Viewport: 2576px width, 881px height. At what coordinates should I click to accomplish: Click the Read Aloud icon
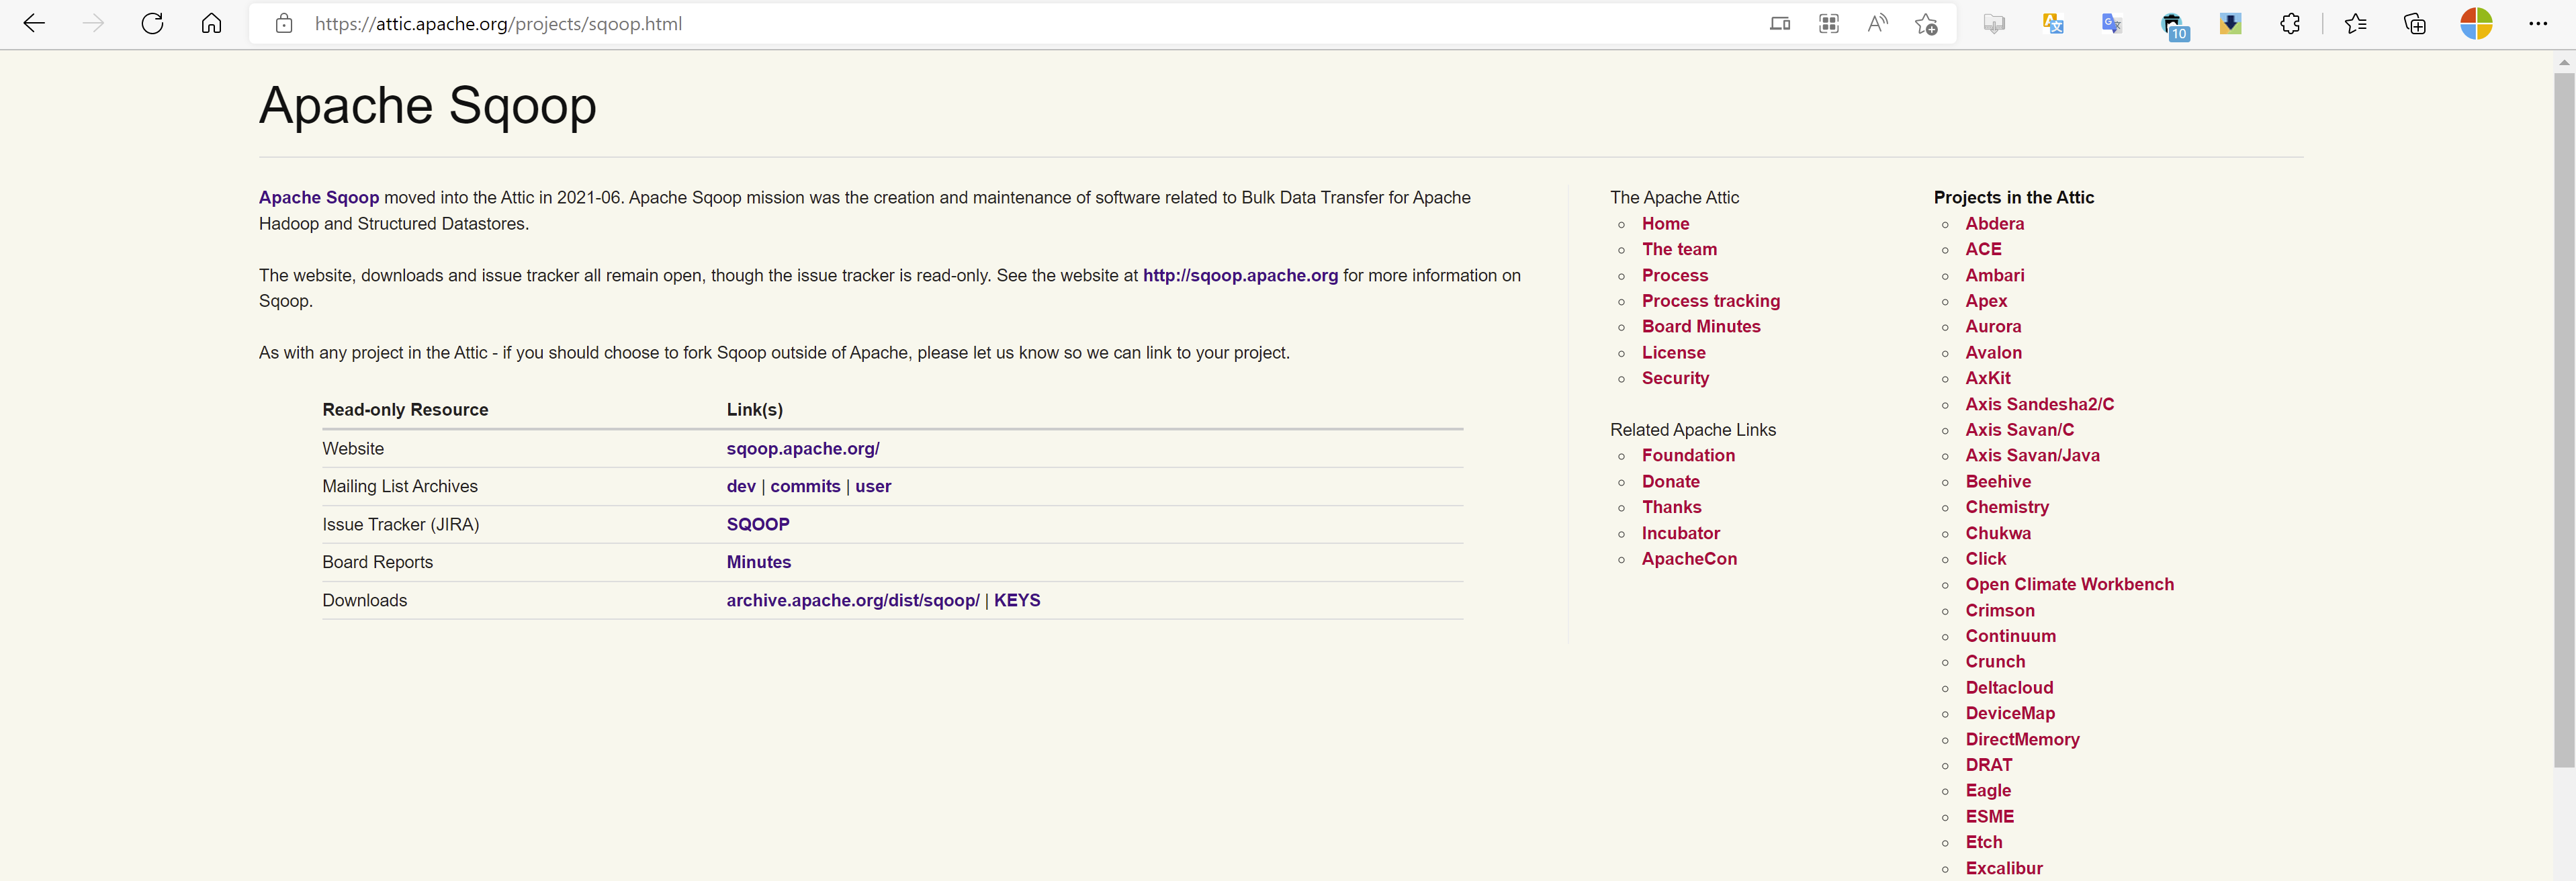[x=1877, y=24]
